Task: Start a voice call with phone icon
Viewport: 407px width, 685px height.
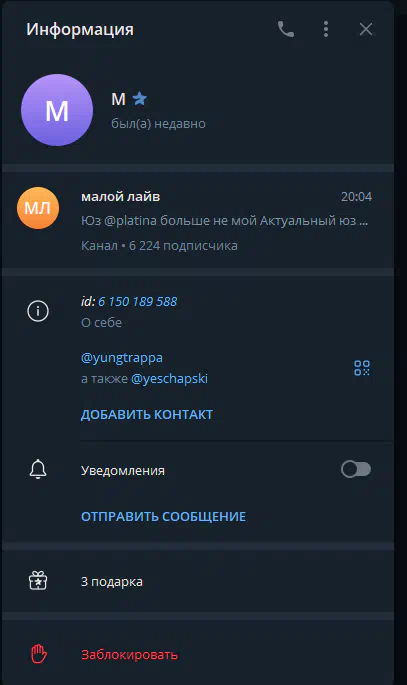Action: [286, 29]
